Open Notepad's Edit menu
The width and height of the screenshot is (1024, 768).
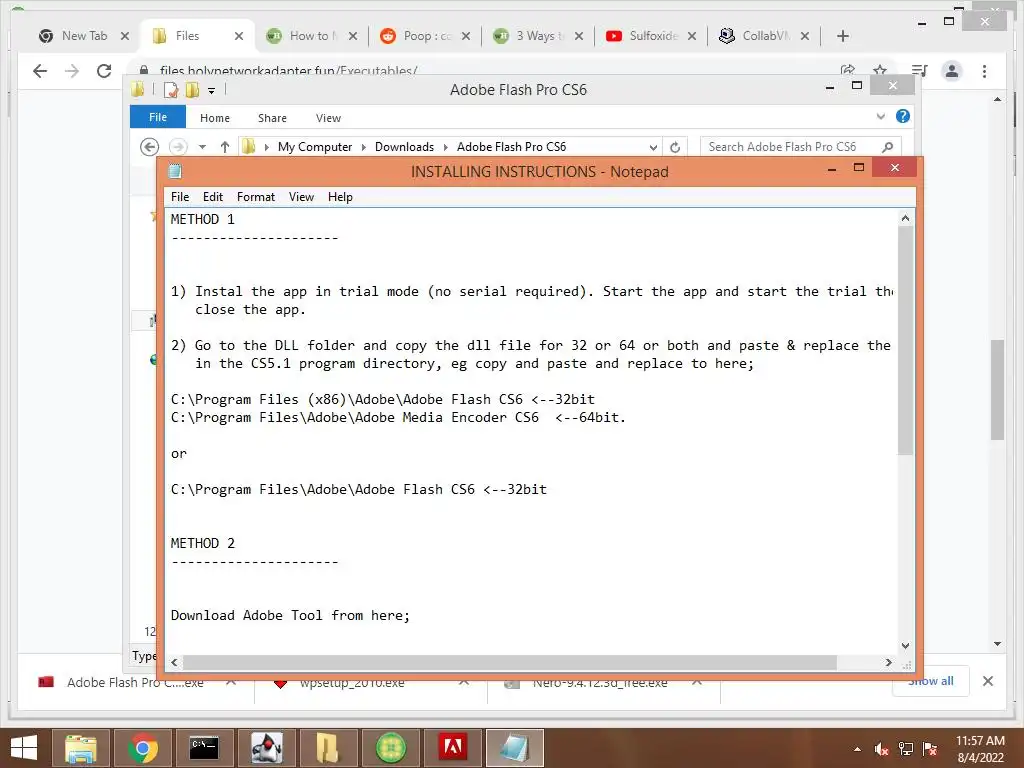click(x=213, y=197)
